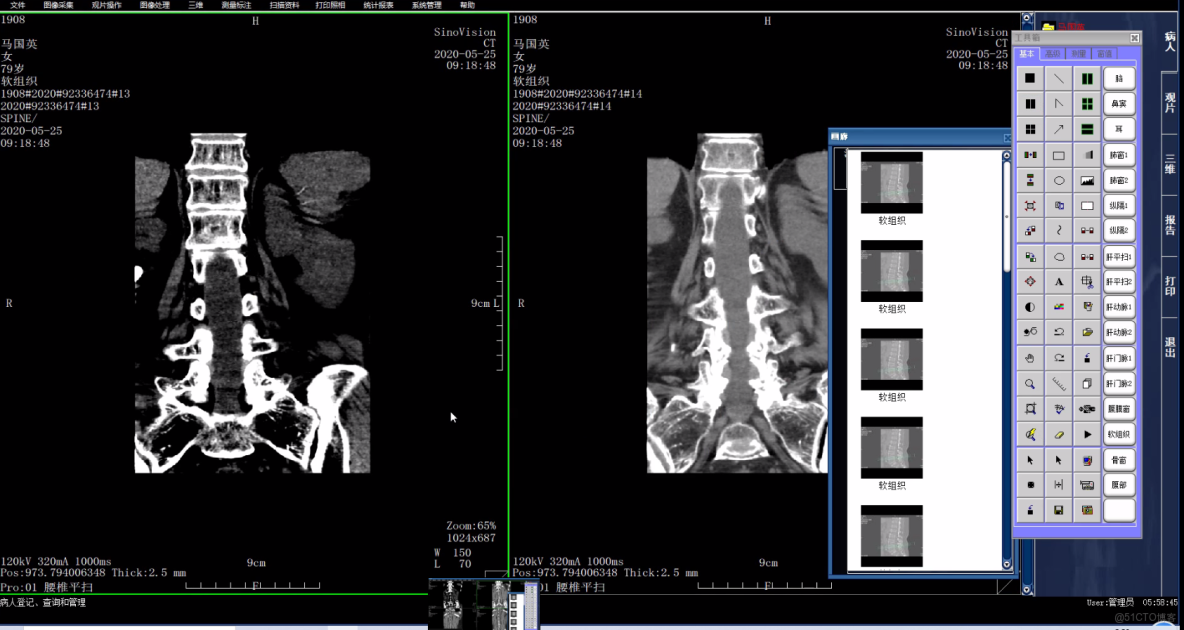Select the freehand curve tool
The height and width of the screenshot is (630, 1184).
click(1059, 230)
